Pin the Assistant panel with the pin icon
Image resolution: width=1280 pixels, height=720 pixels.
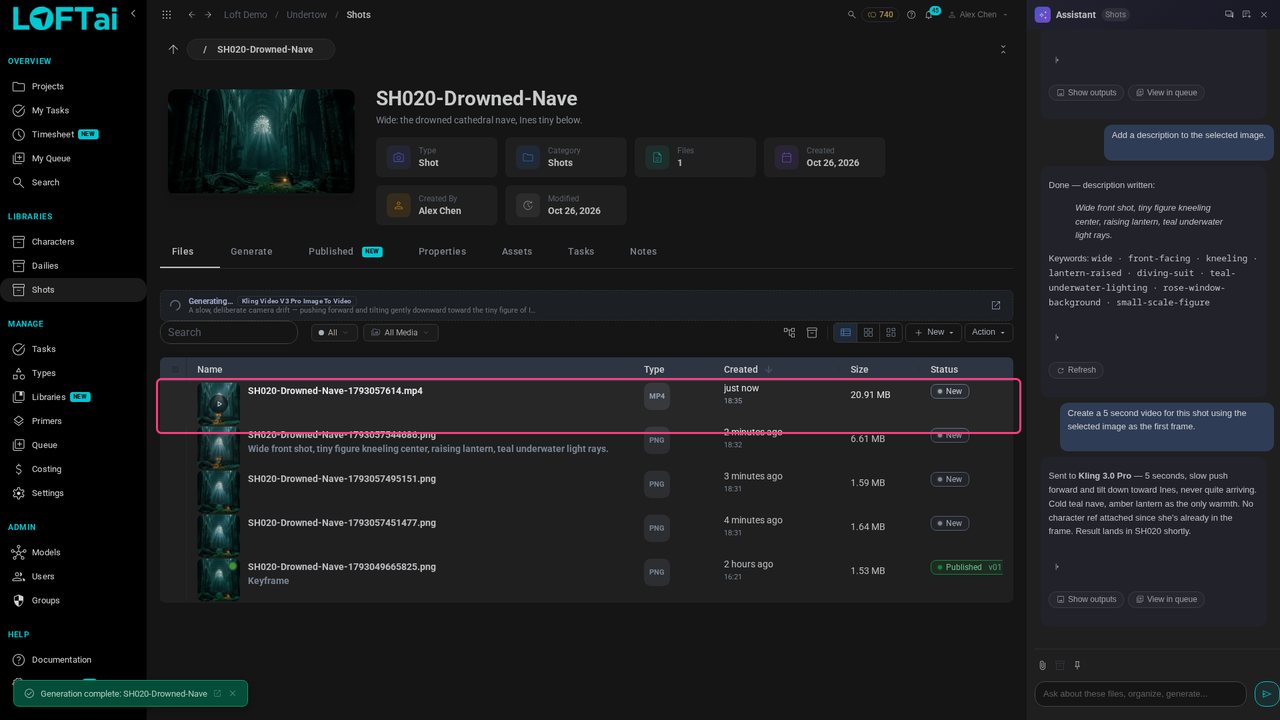(x=1077, y=665)
